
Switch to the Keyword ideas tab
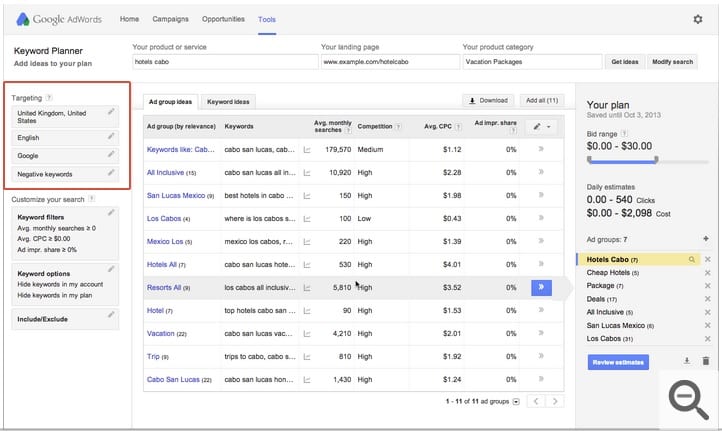click(228, 102)
